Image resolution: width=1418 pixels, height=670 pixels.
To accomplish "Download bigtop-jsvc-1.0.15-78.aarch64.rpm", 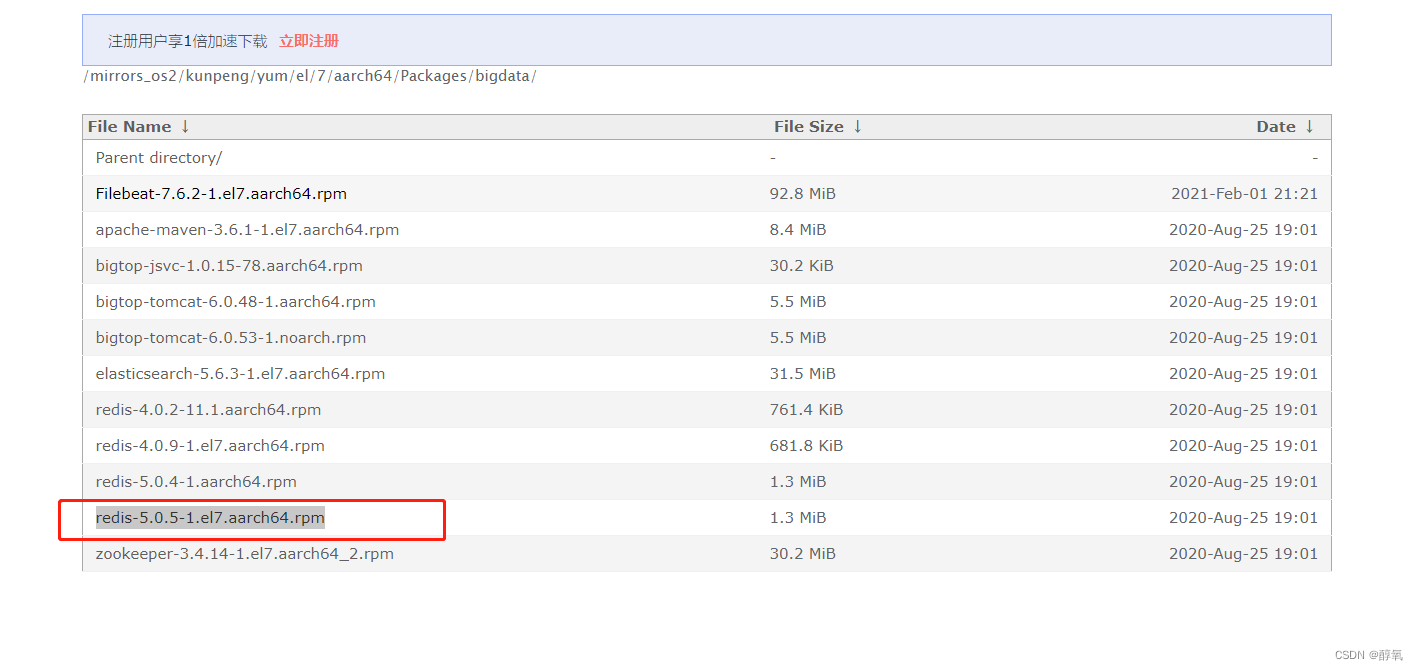I will (x=229, y=266).
